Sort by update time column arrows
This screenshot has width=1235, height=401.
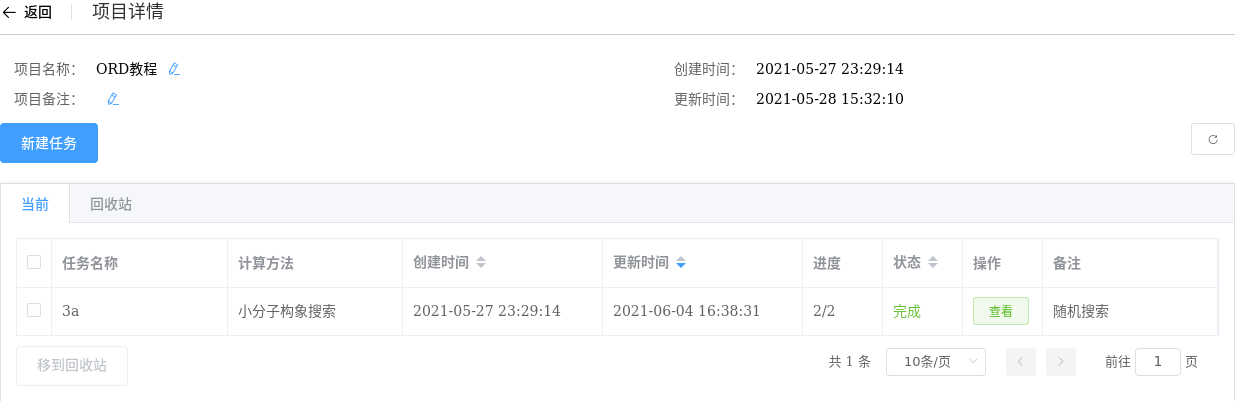tap(681, 263)
